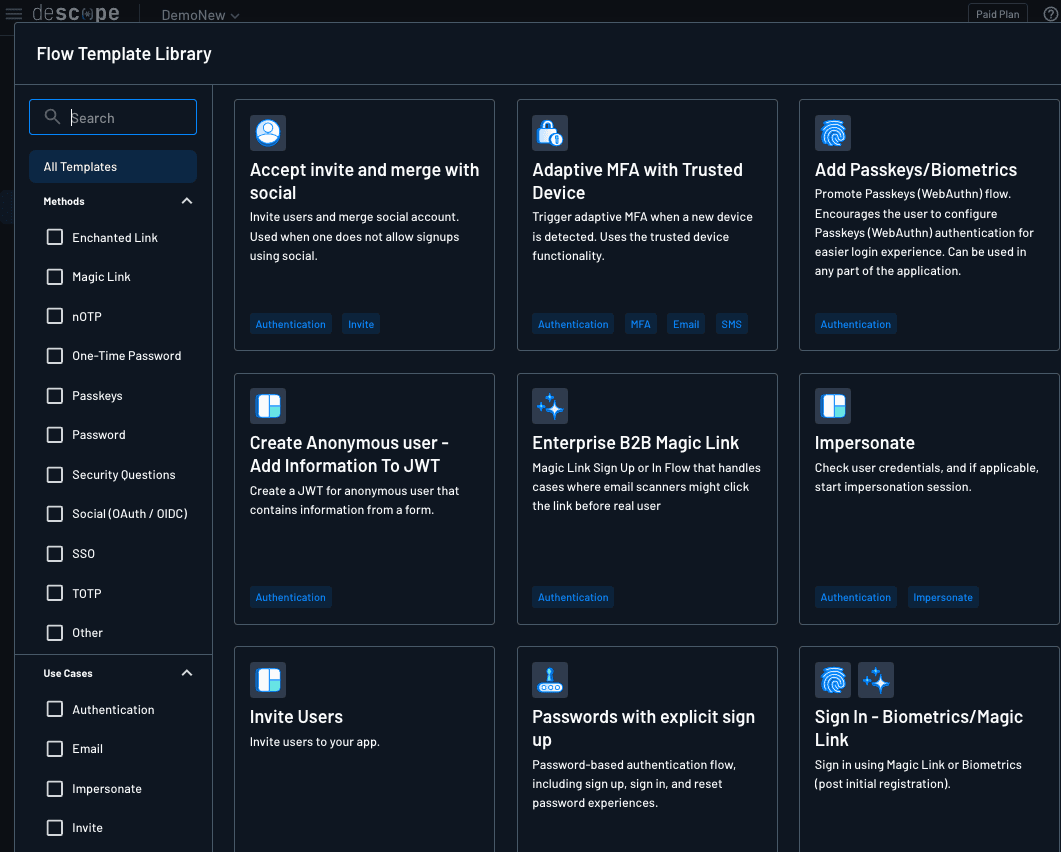Enable the Impersonate use case checkbox
1061x852 pixels.
[54, 788]
